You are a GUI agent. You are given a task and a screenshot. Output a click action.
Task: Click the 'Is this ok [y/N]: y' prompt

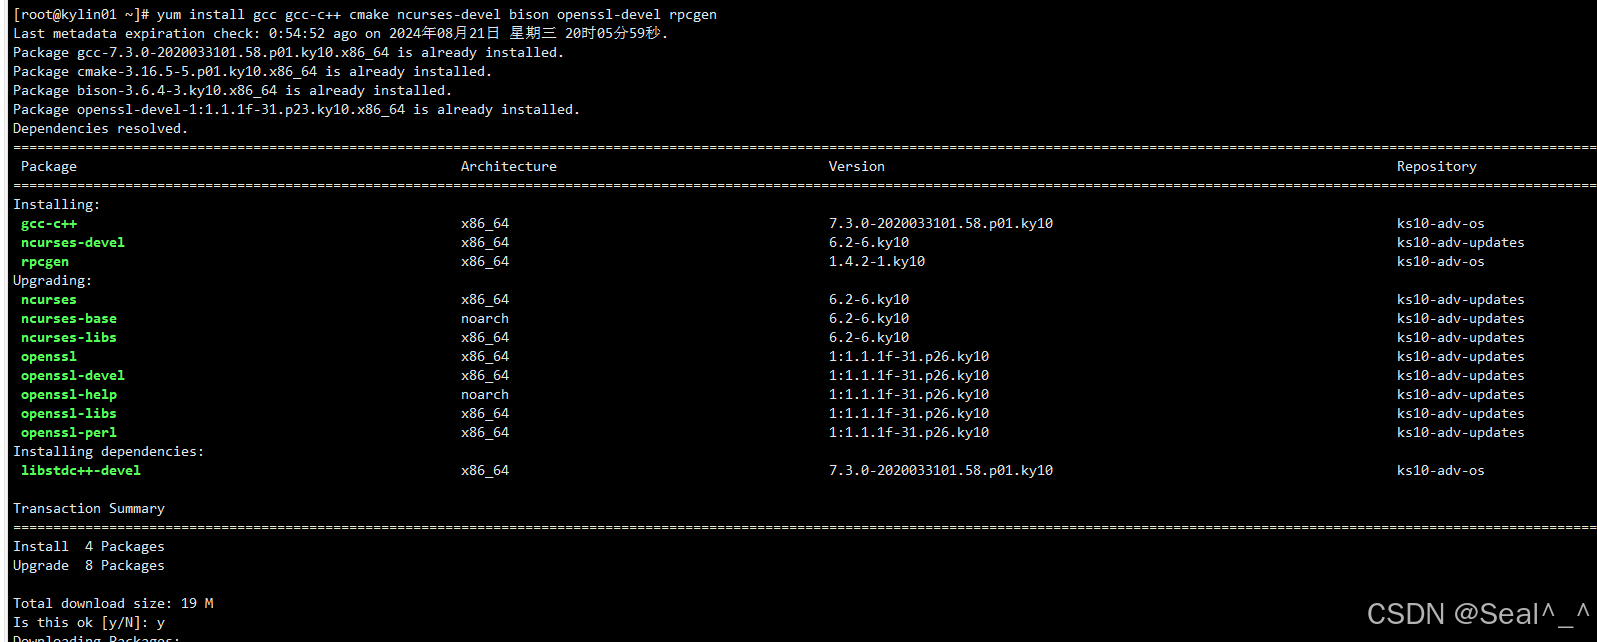pyautogui.click(x=89, y=623)
